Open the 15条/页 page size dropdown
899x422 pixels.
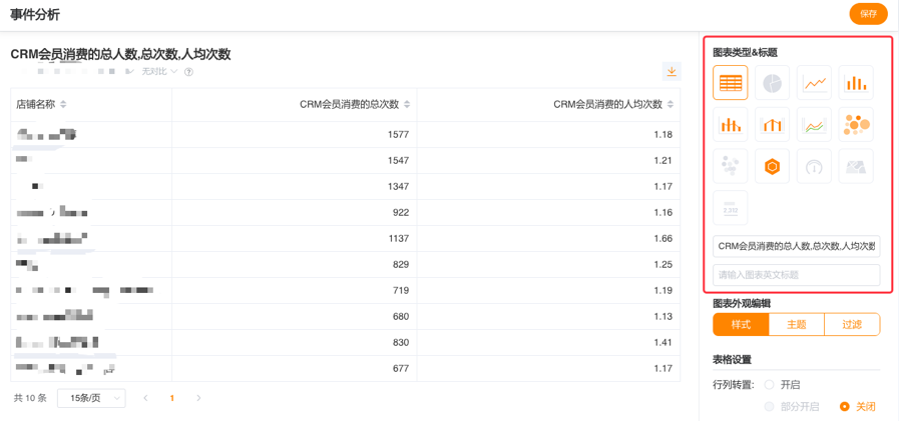[91, 398]
